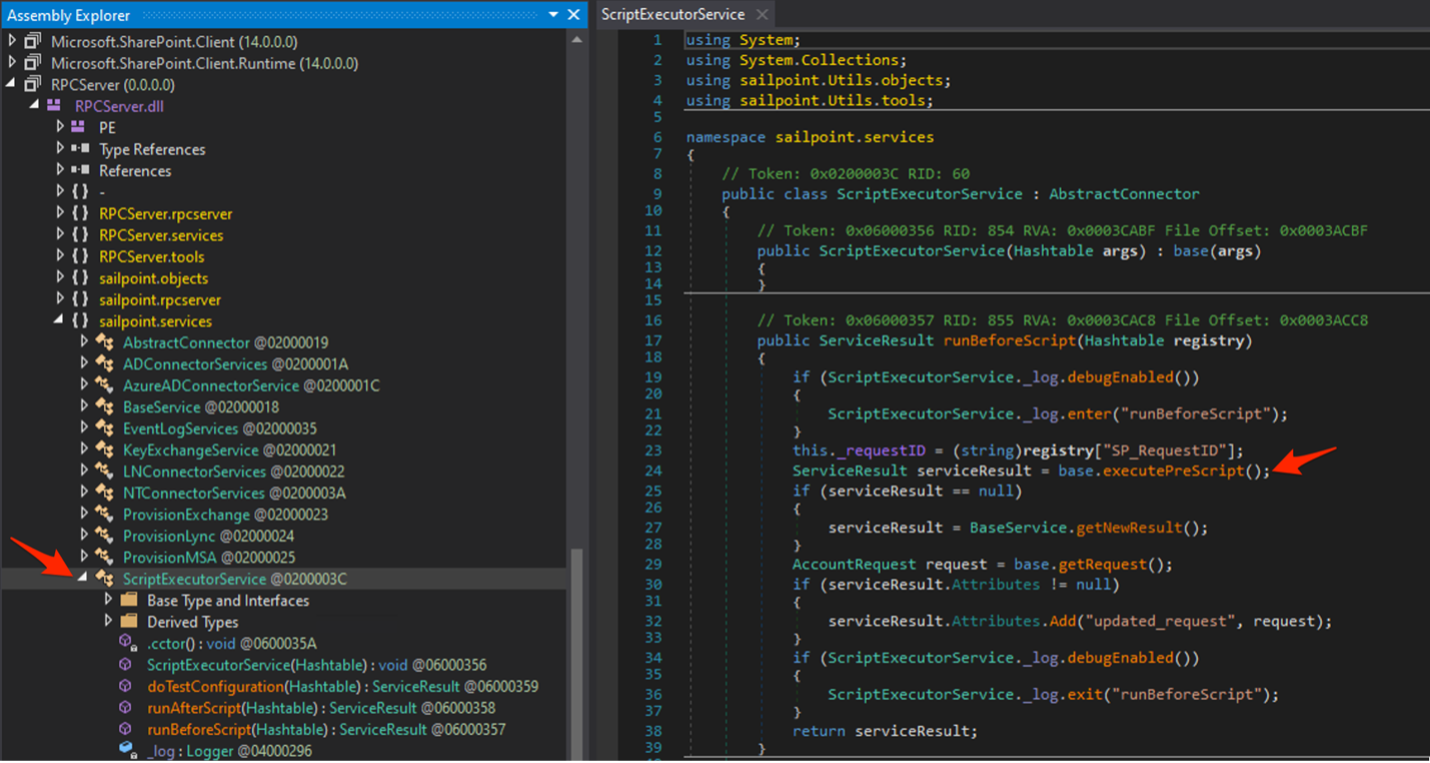1430x763 pixels.
Task: Click the EventLogServices class icon
Action: click(x=105, y=429)
